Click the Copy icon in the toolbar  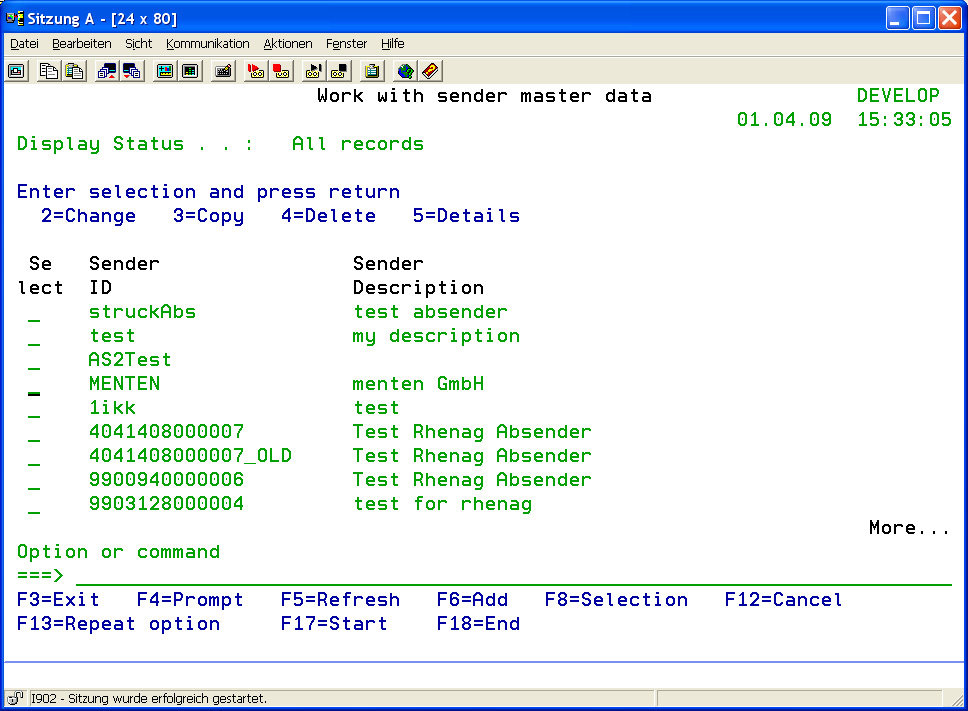(x=48, y=71)
